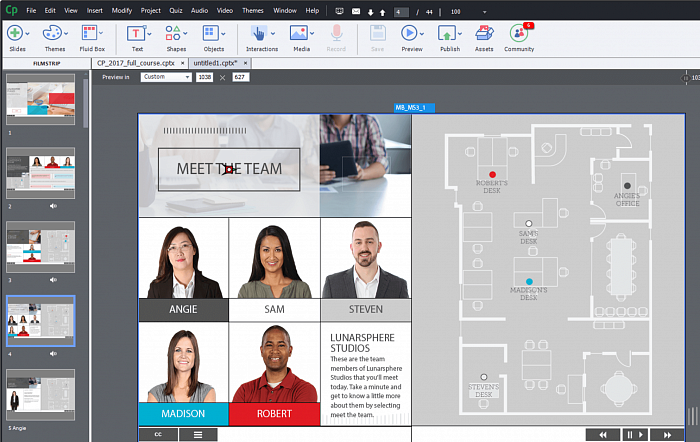Select slide 2 thumbnail in filmstrip
The height and width of the screenshot is (442, 700).
point(40,172)
